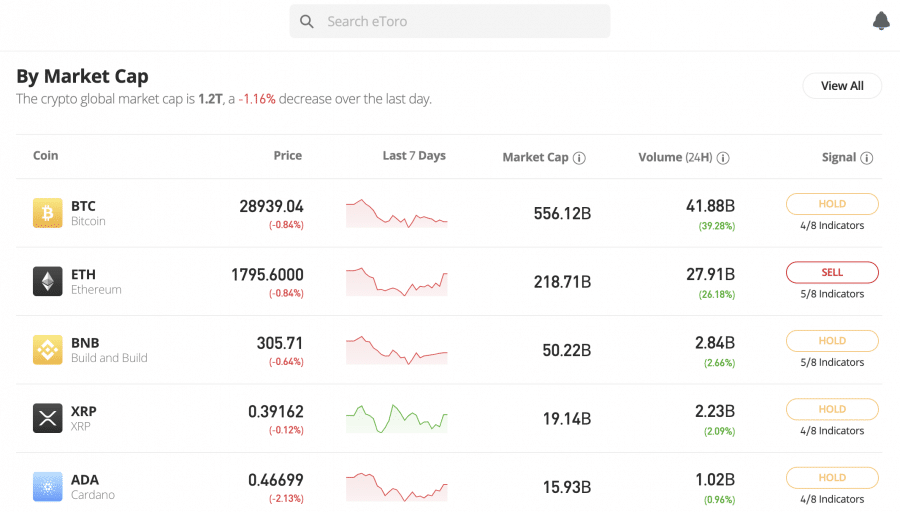This screenshot has width=900, height=512.
Task: Click XRP volume 2.23B
Action: coord(715,412)
